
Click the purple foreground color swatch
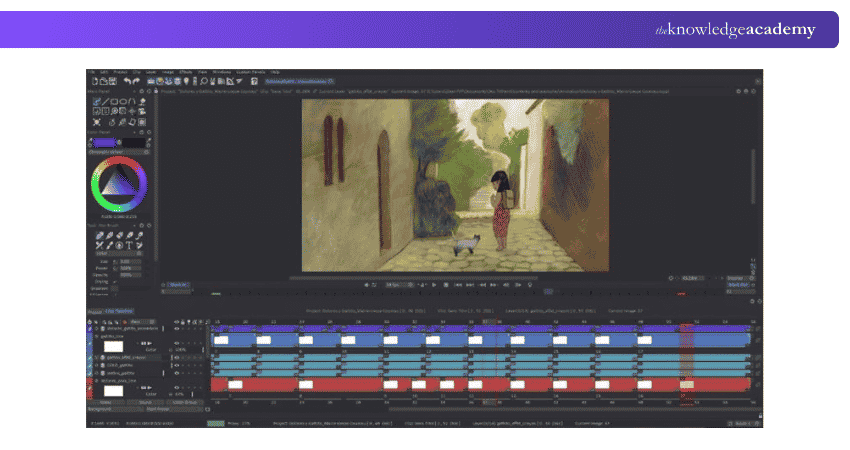(105, 143)
